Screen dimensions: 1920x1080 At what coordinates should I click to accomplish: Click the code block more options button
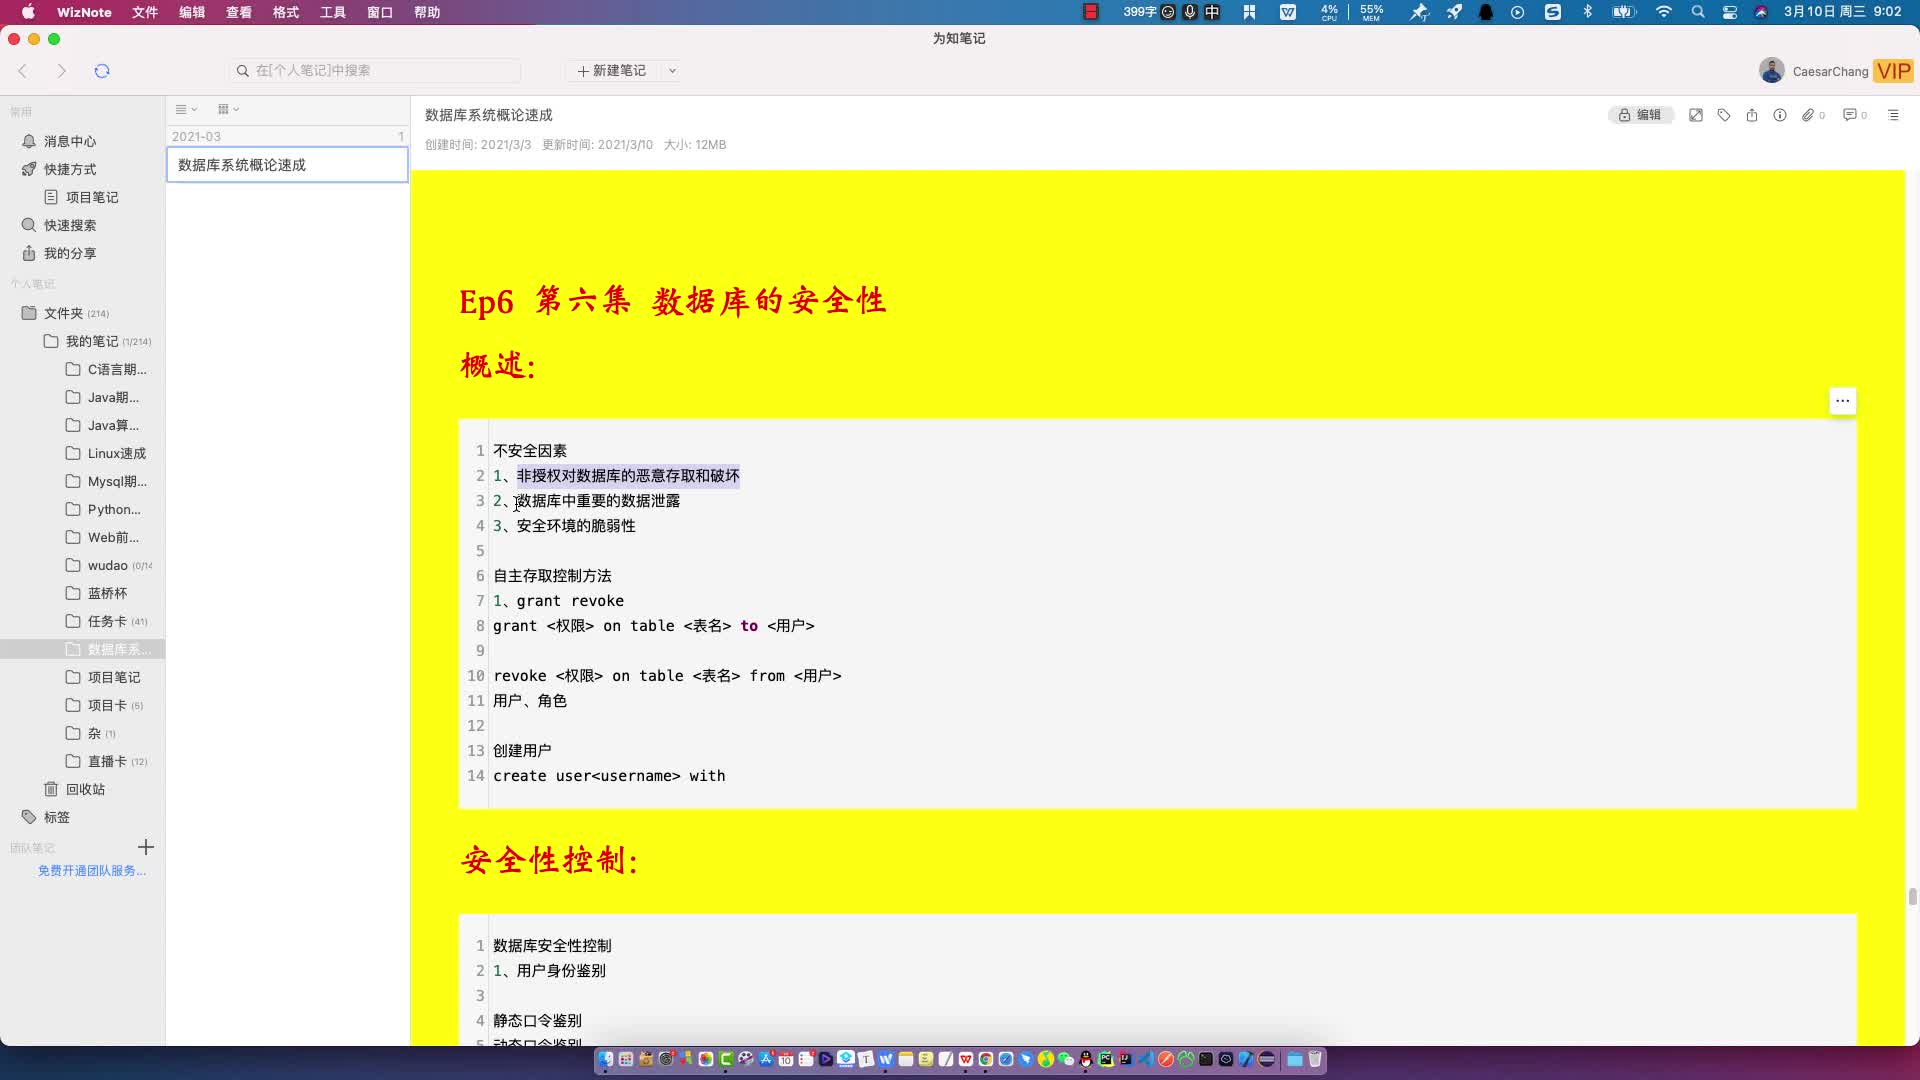1842,401
